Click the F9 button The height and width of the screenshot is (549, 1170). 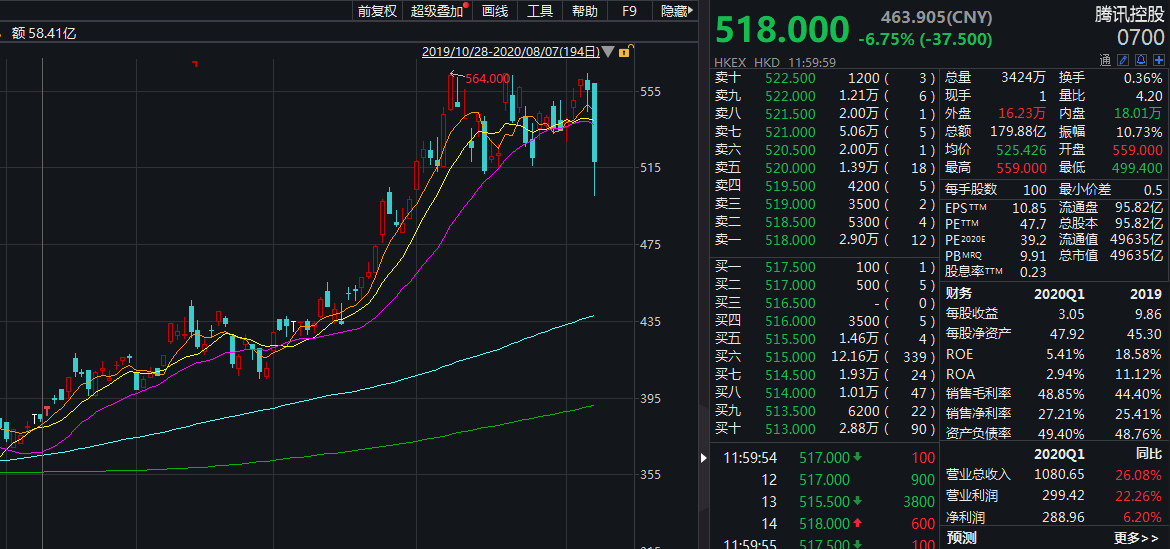[630, 10]
